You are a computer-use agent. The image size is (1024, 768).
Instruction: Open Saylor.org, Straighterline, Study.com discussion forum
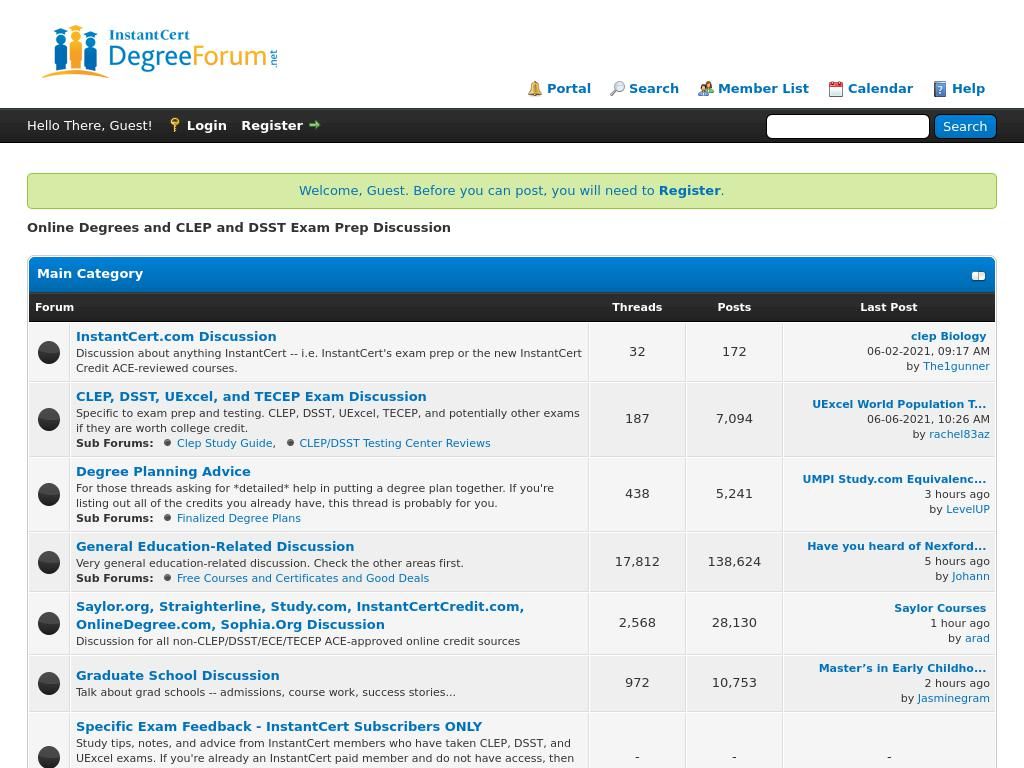(x=300, y=615)
